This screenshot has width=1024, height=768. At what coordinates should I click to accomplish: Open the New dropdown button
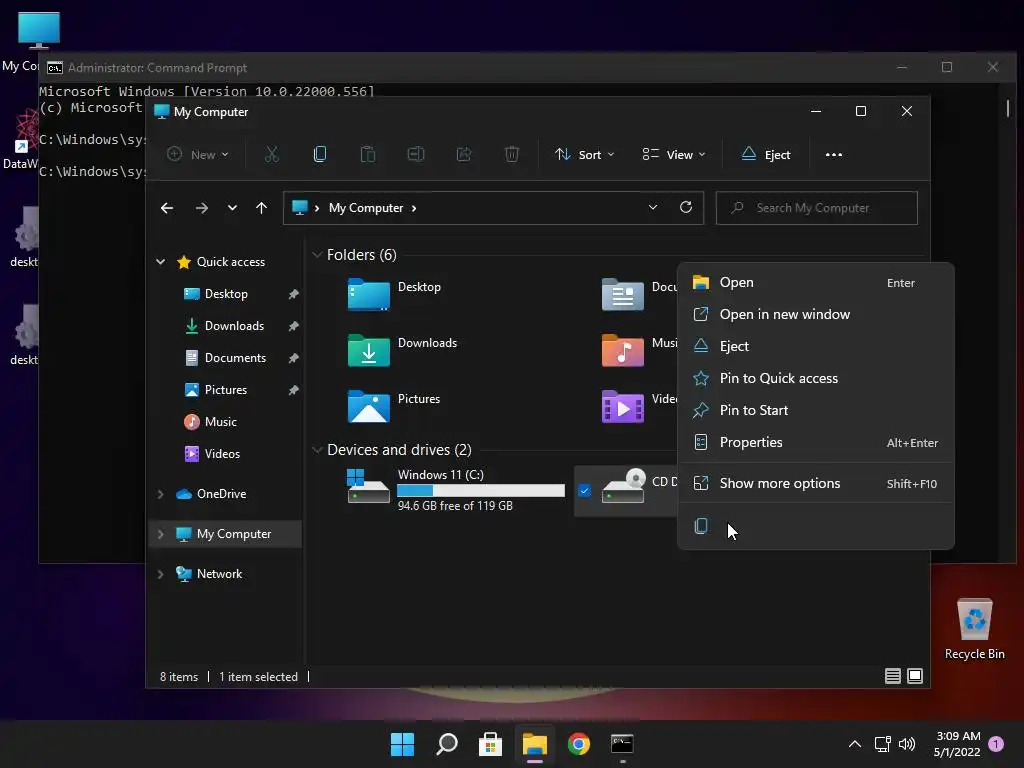coord(197,155)
